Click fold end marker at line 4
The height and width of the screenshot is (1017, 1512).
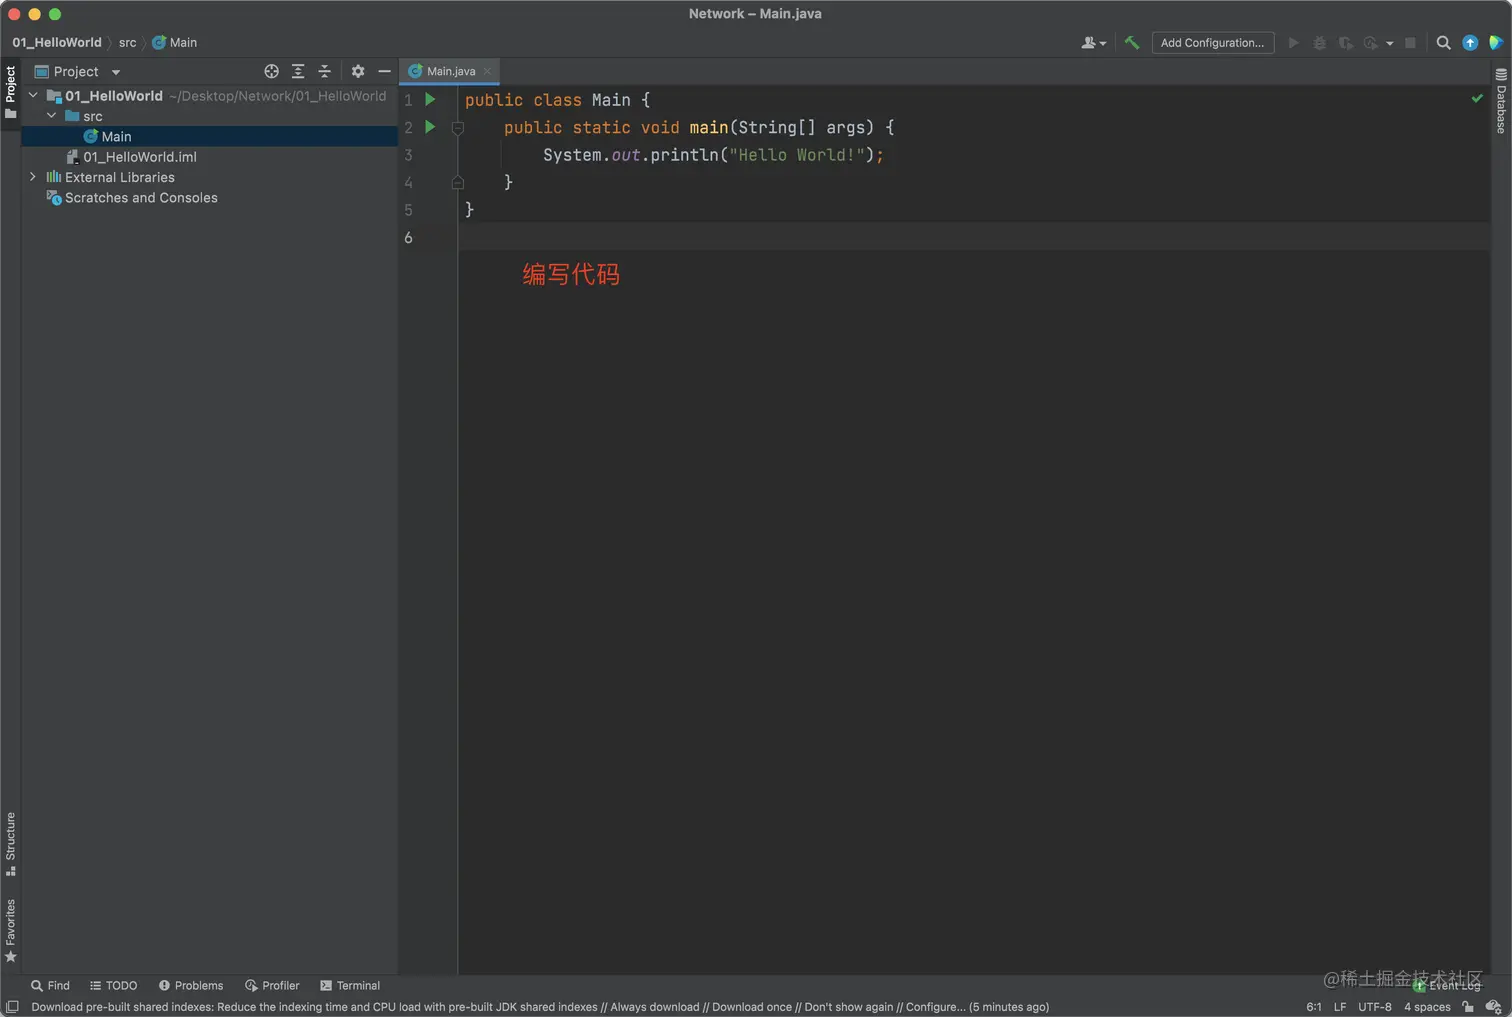[x=457, y=182]
